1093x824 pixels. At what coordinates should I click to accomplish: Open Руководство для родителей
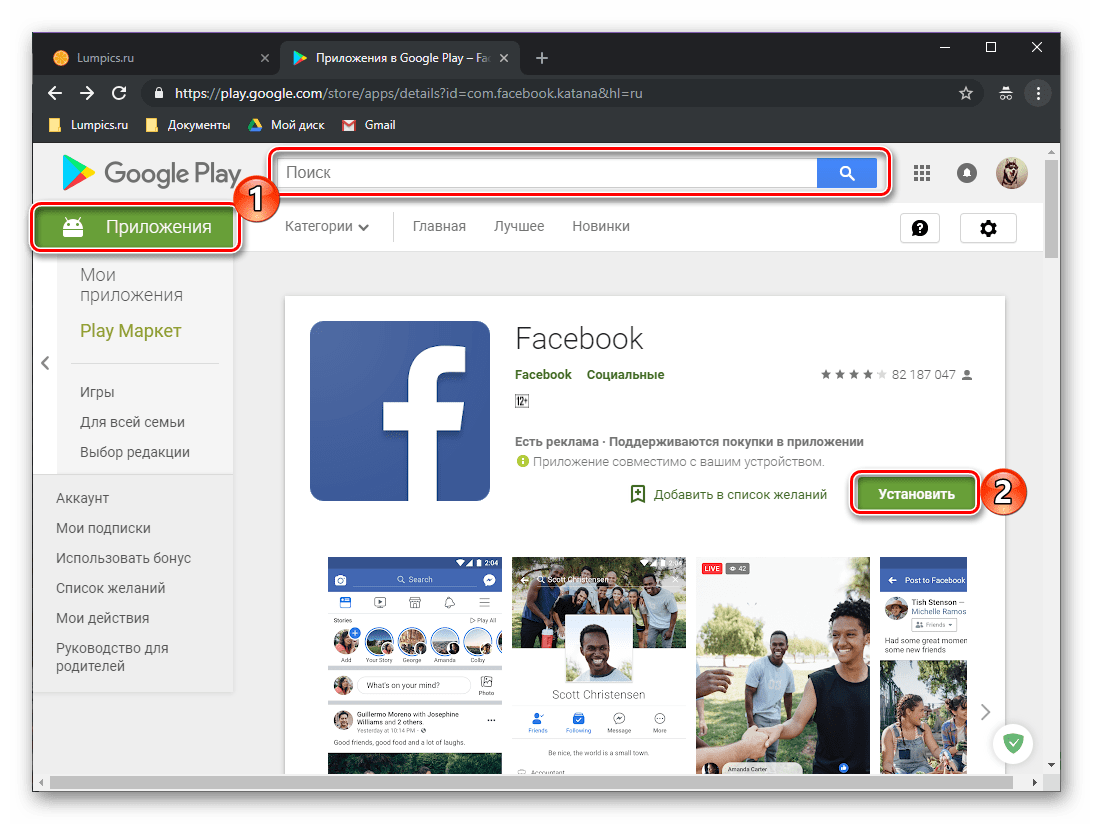coord(112,657)
